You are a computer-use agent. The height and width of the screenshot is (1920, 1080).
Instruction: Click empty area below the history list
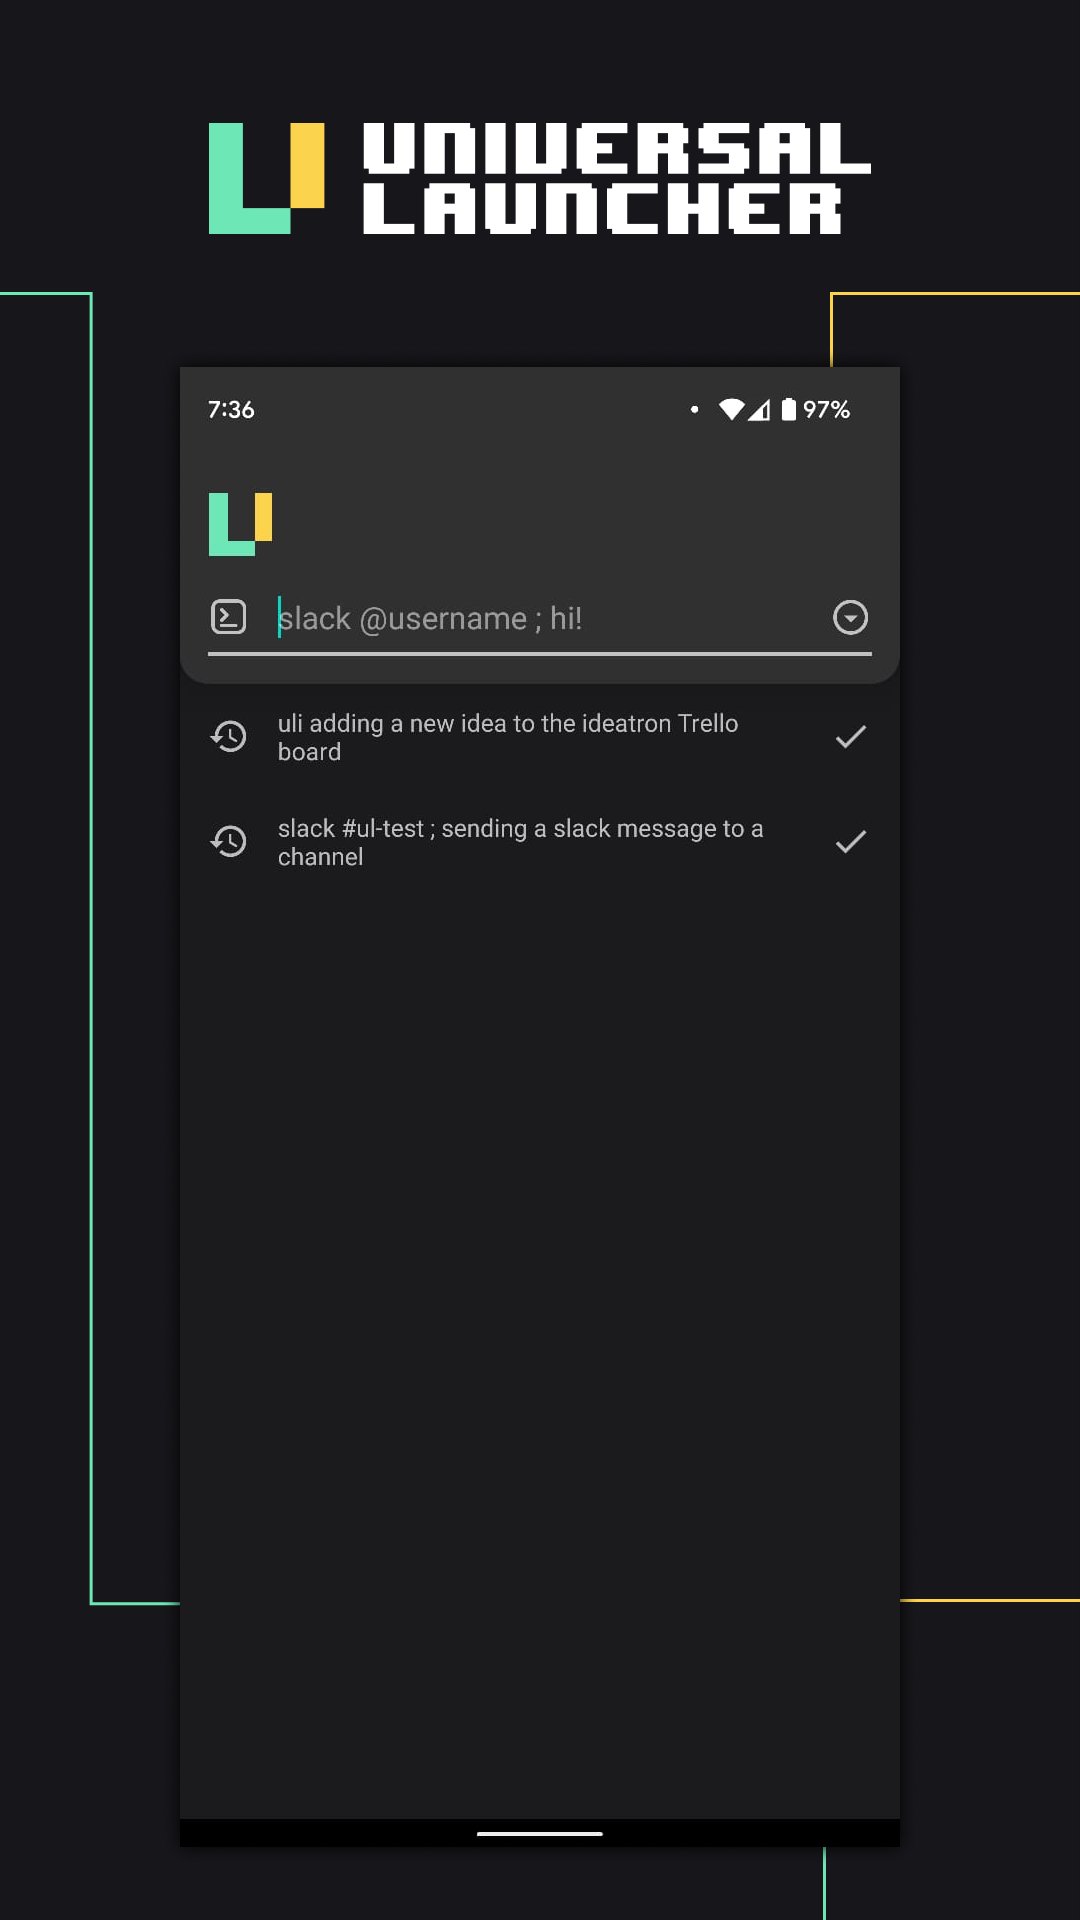tap(540, 1300)
